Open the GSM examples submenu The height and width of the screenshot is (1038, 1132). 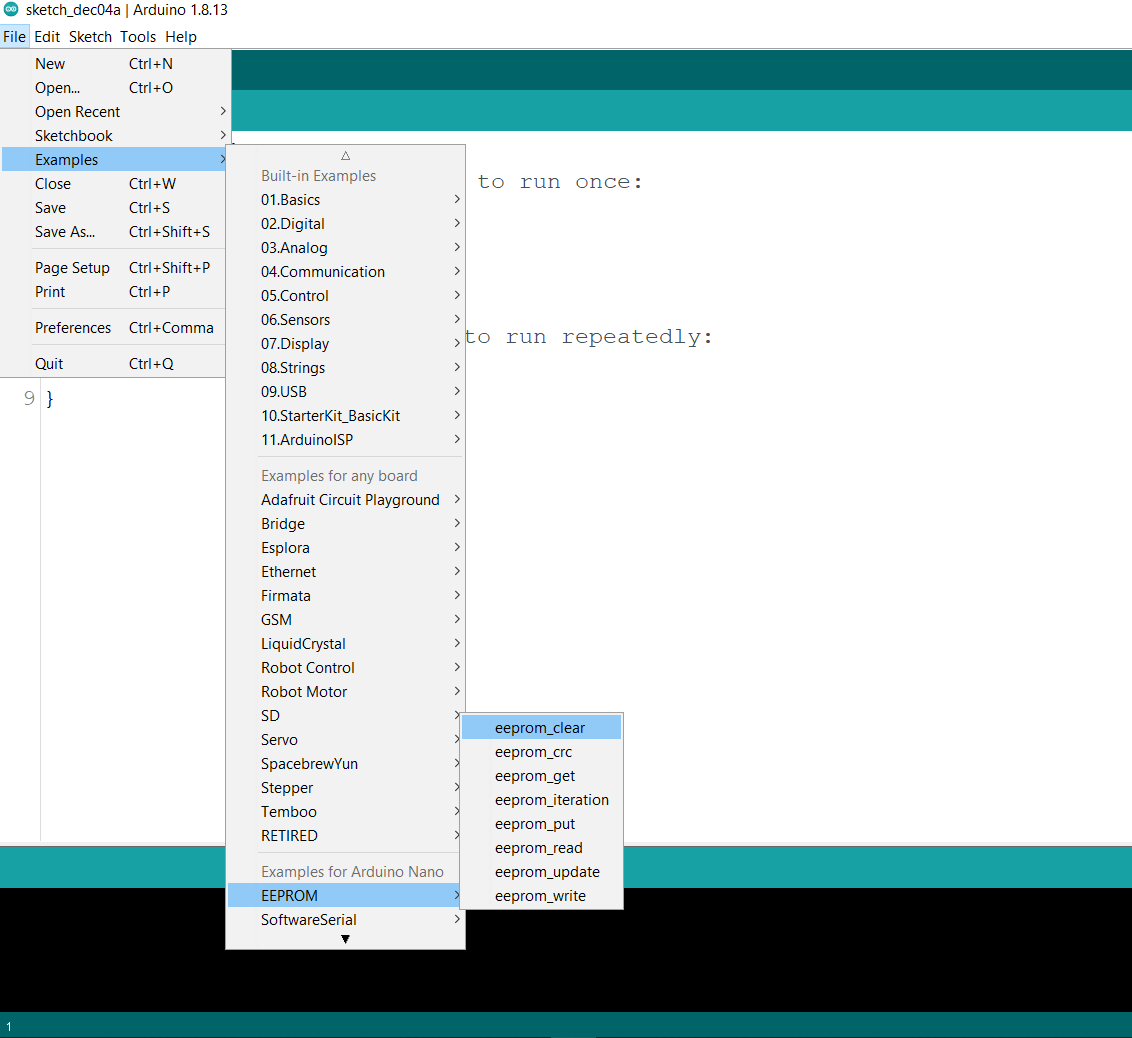[345, 619]
